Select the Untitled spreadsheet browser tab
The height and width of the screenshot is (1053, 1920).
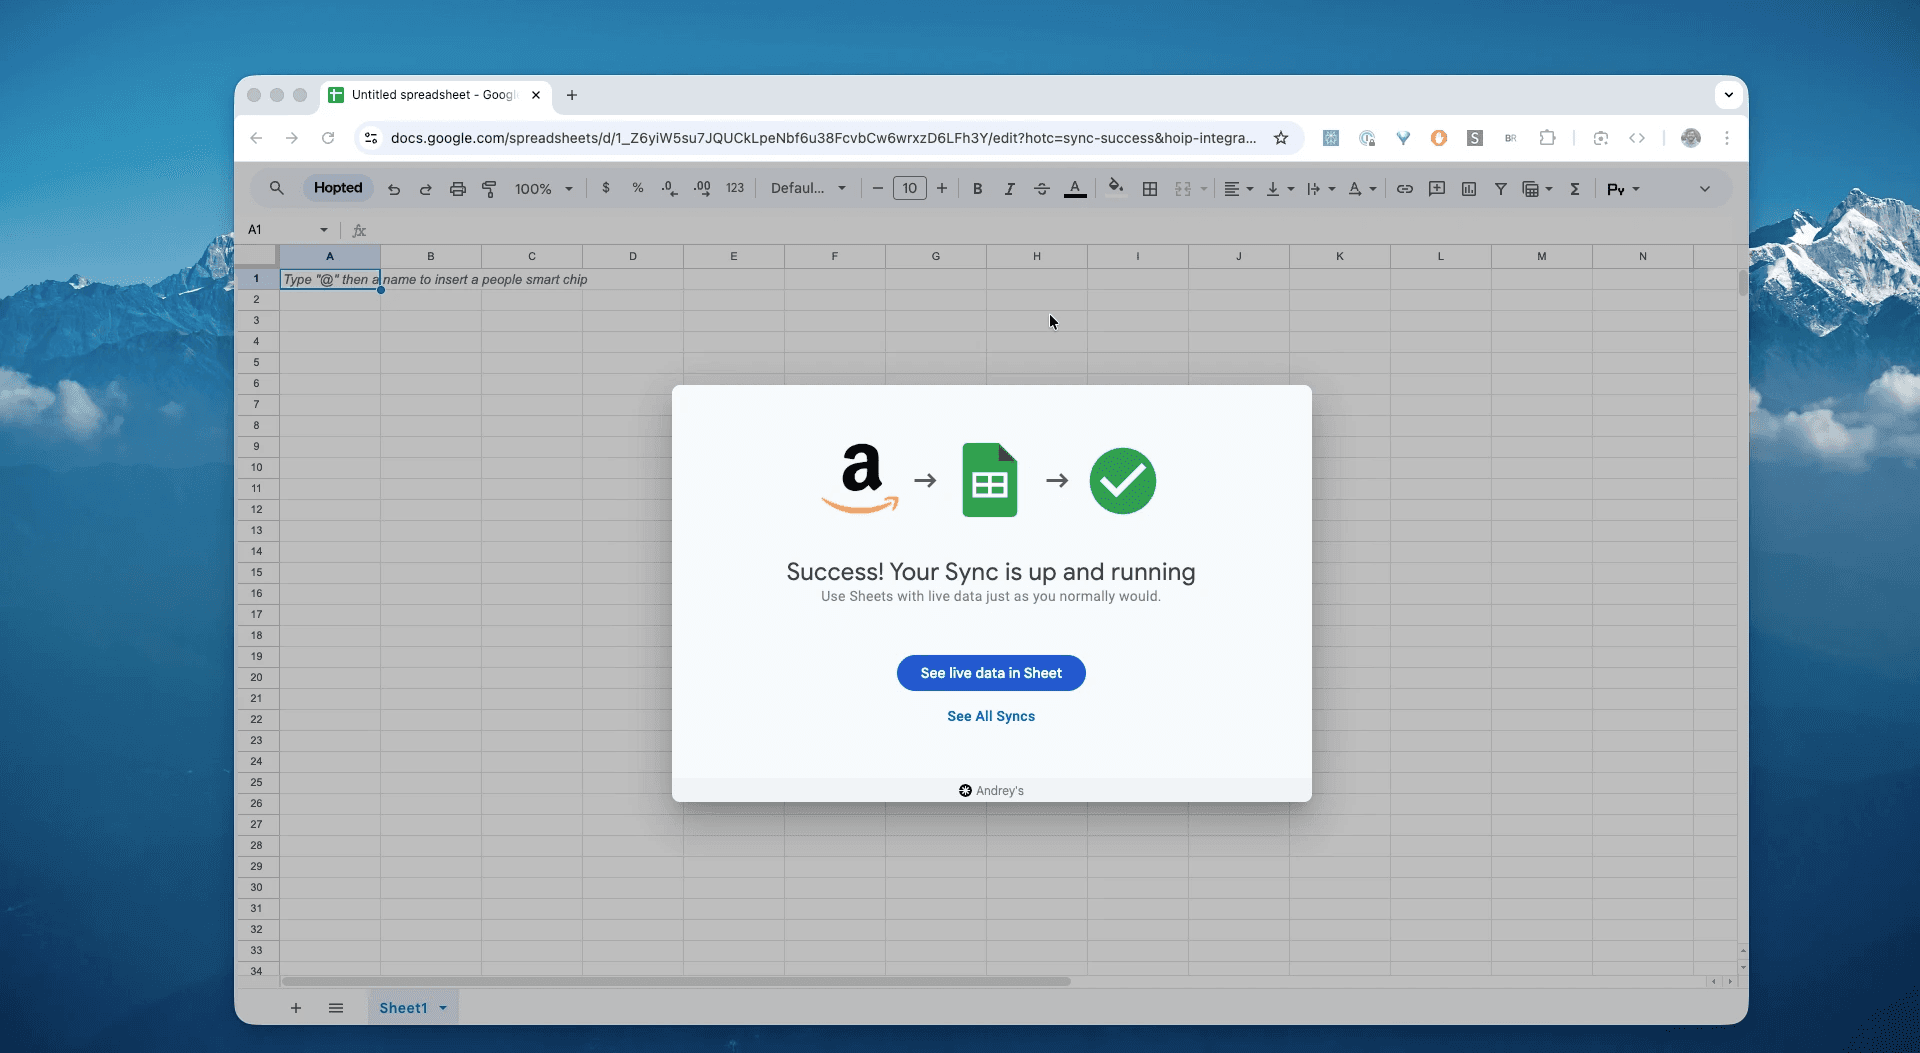(435, 95)
